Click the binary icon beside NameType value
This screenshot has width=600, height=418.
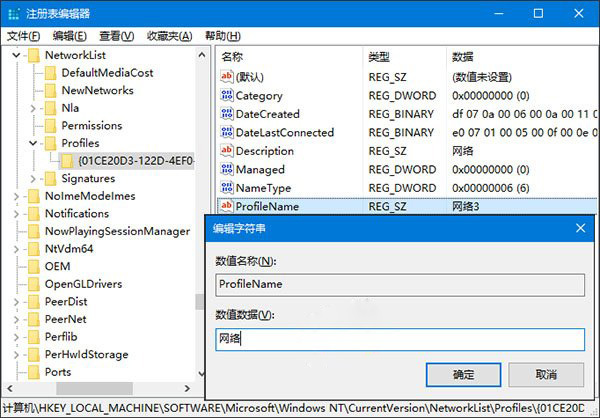[x=227, y=188]
